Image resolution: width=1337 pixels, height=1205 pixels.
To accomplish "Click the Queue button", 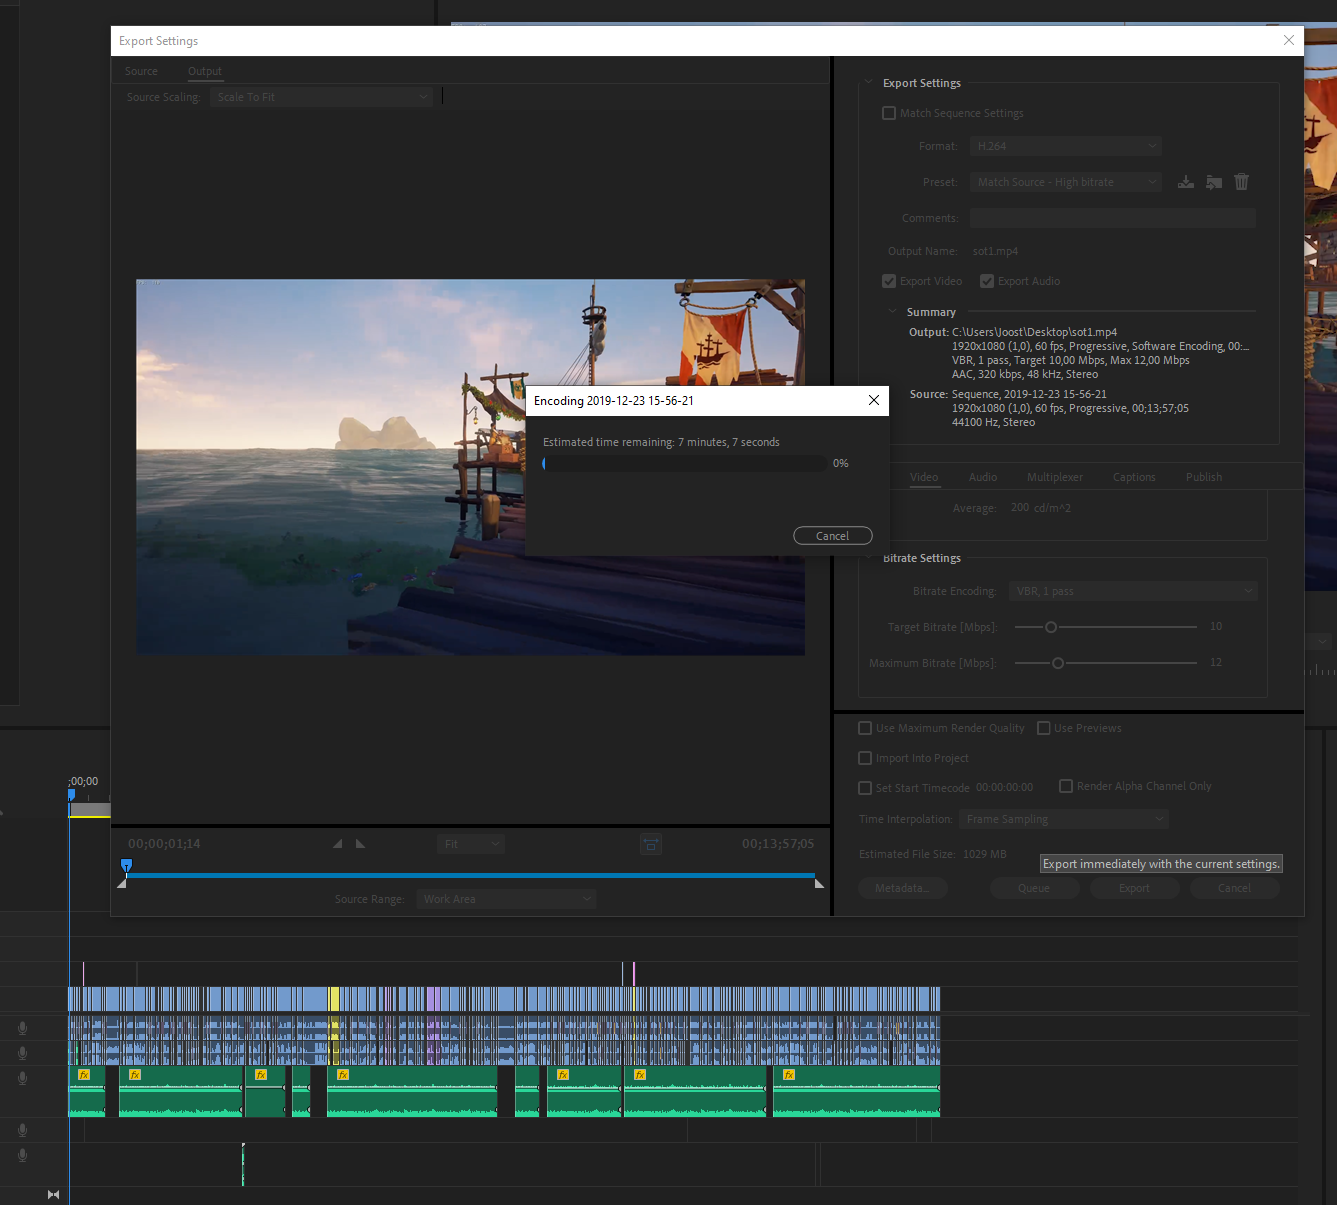I will tap(1034, 888).
